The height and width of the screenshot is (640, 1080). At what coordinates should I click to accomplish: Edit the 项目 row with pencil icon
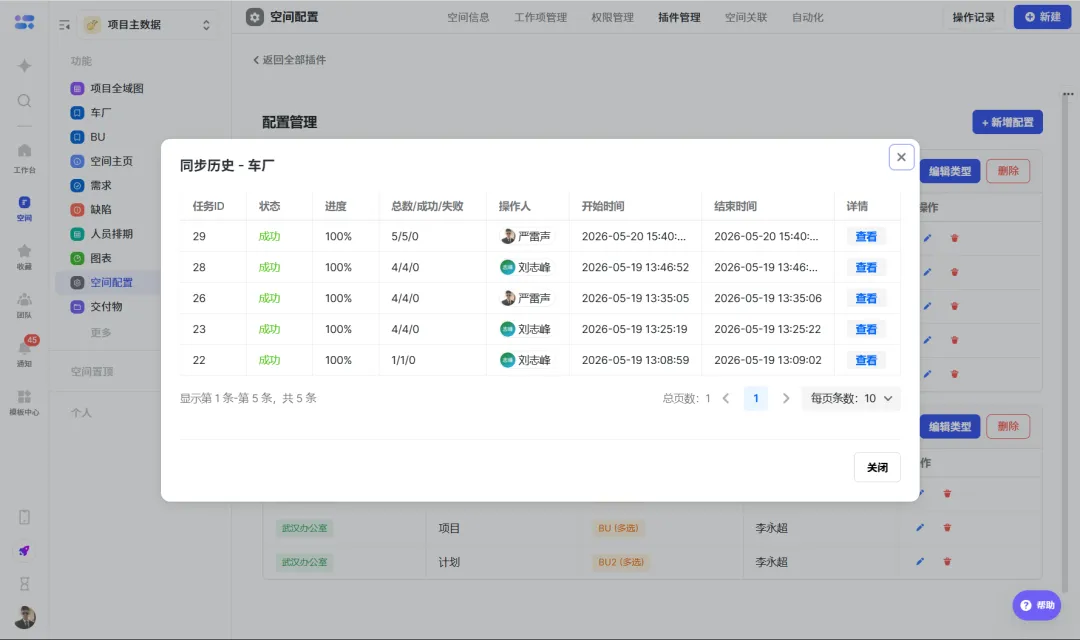920,528
